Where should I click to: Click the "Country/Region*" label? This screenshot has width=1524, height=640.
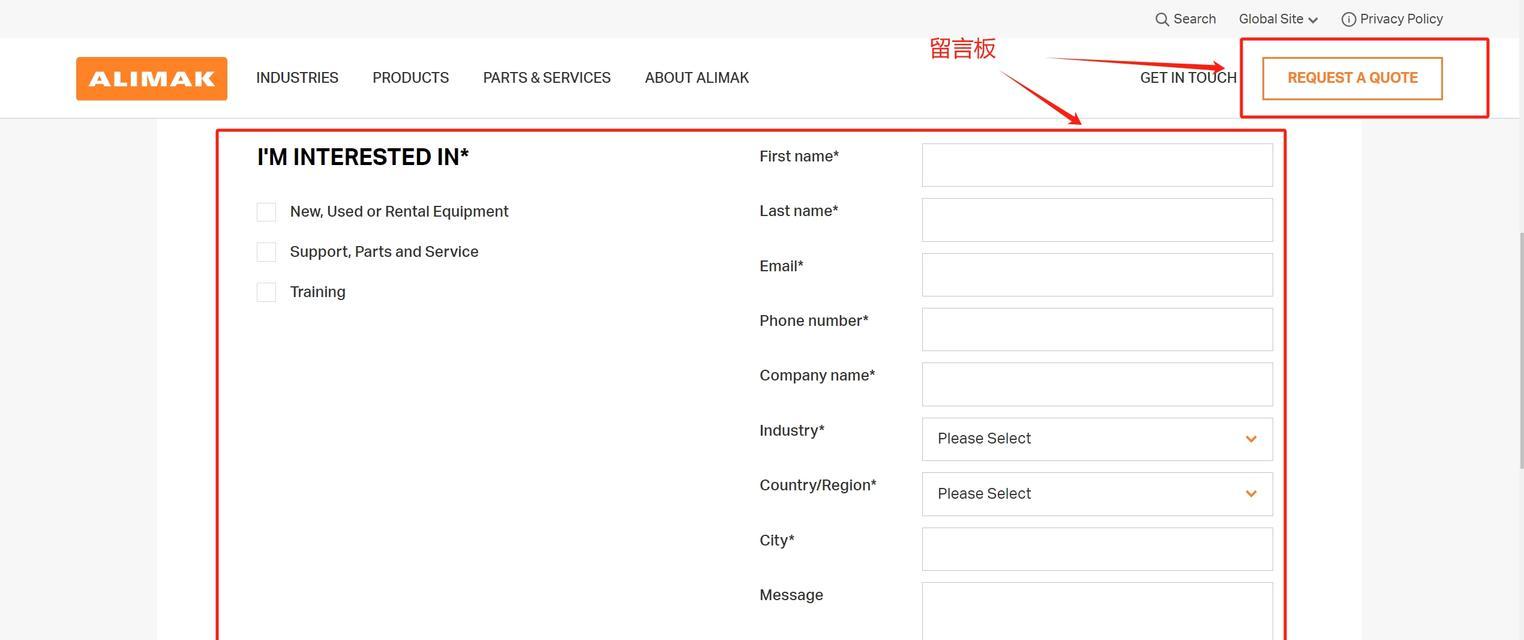pos(818,486)
